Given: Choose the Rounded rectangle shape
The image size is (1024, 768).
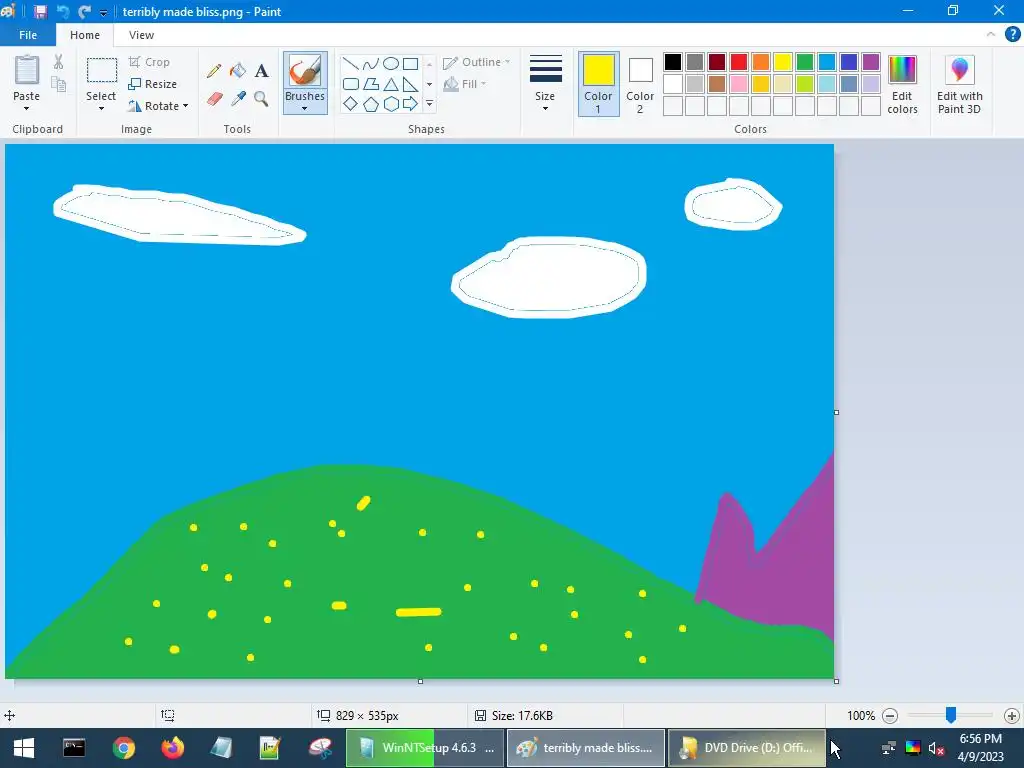Looking at the screenshot, I should tap(351, 84).
